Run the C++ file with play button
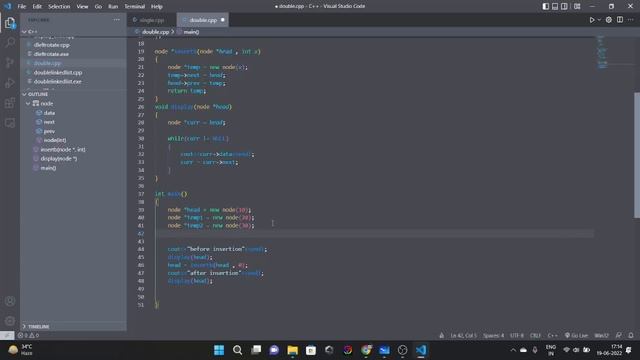 pyautogui.click(x=592, y=20)
